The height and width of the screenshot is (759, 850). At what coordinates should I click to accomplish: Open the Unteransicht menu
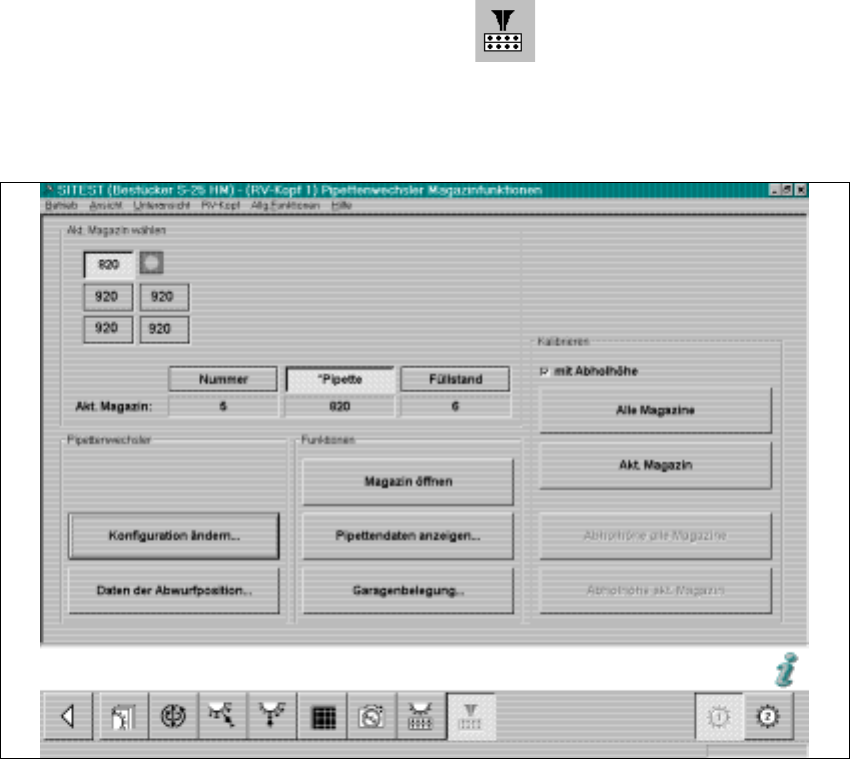[x=162, y=205]
